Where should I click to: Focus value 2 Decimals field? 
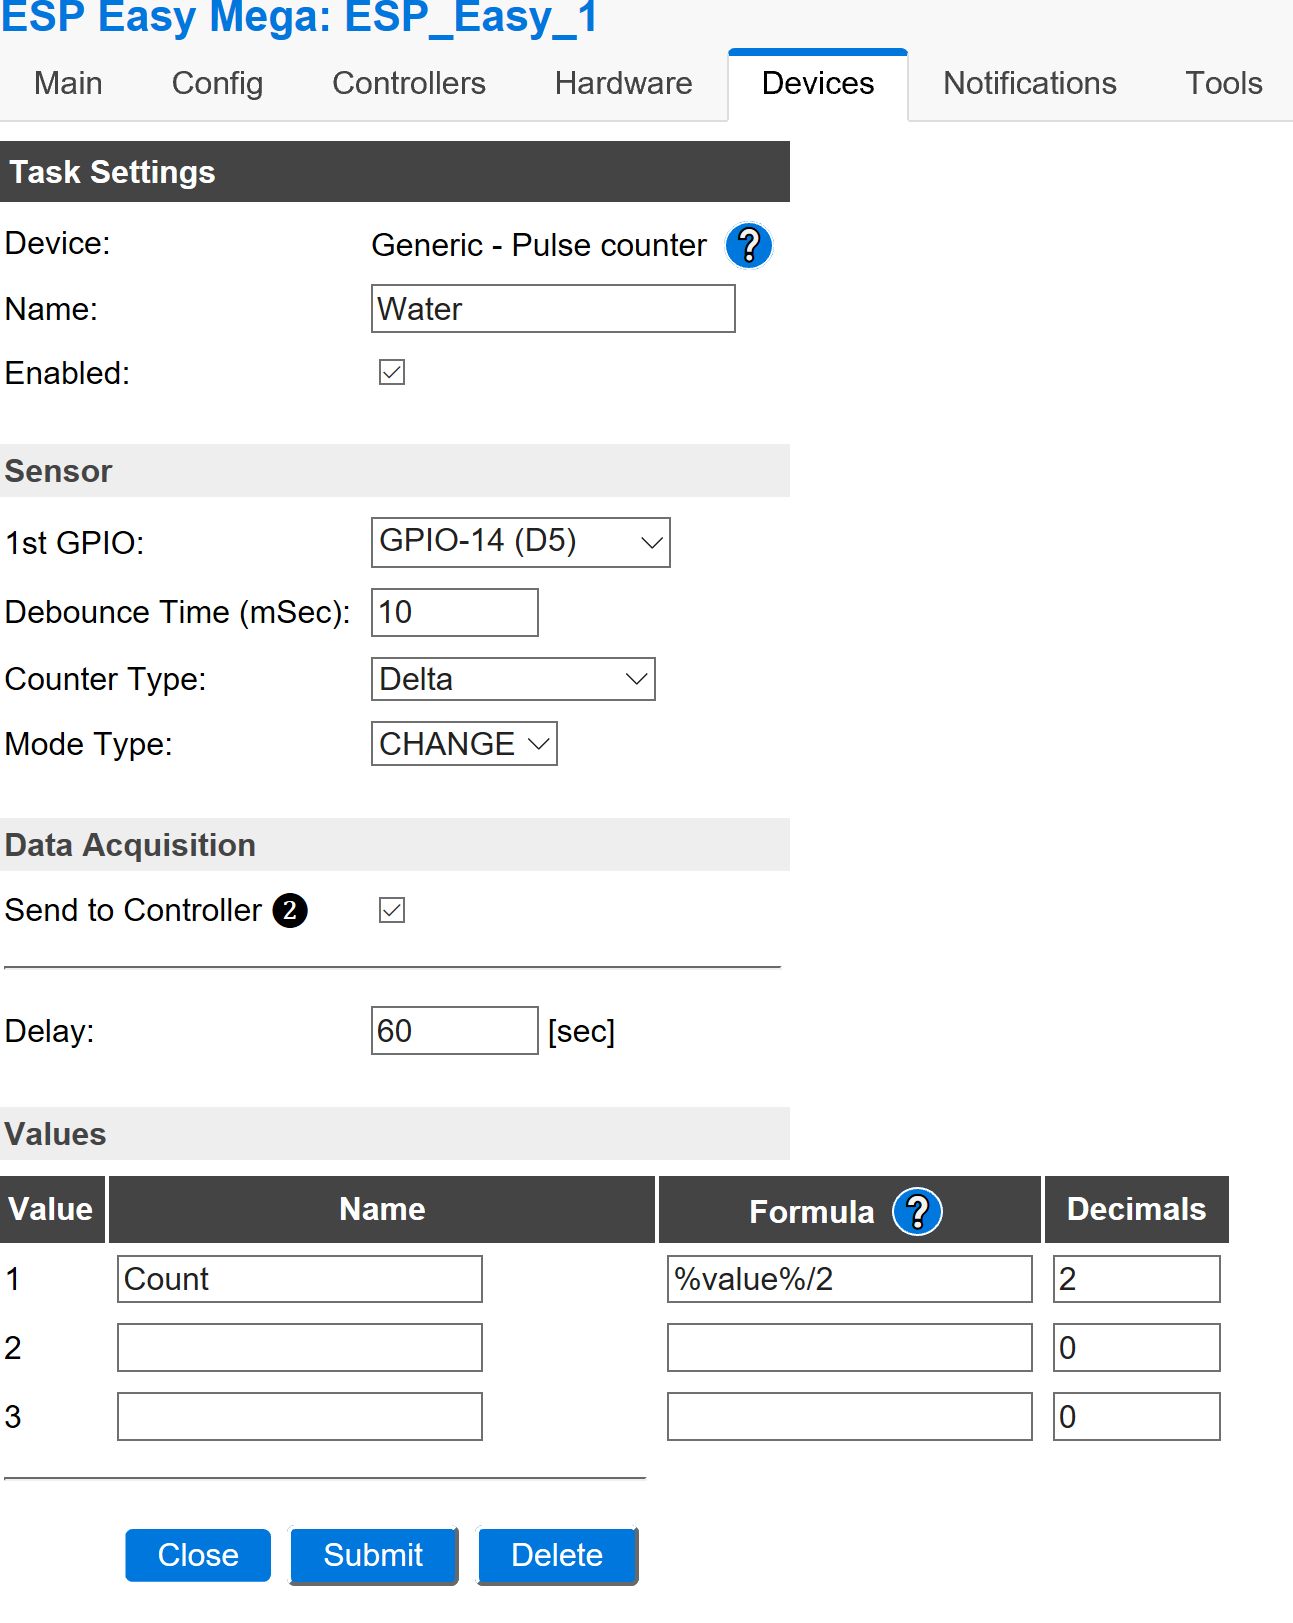click(x=1137, y=1348)
